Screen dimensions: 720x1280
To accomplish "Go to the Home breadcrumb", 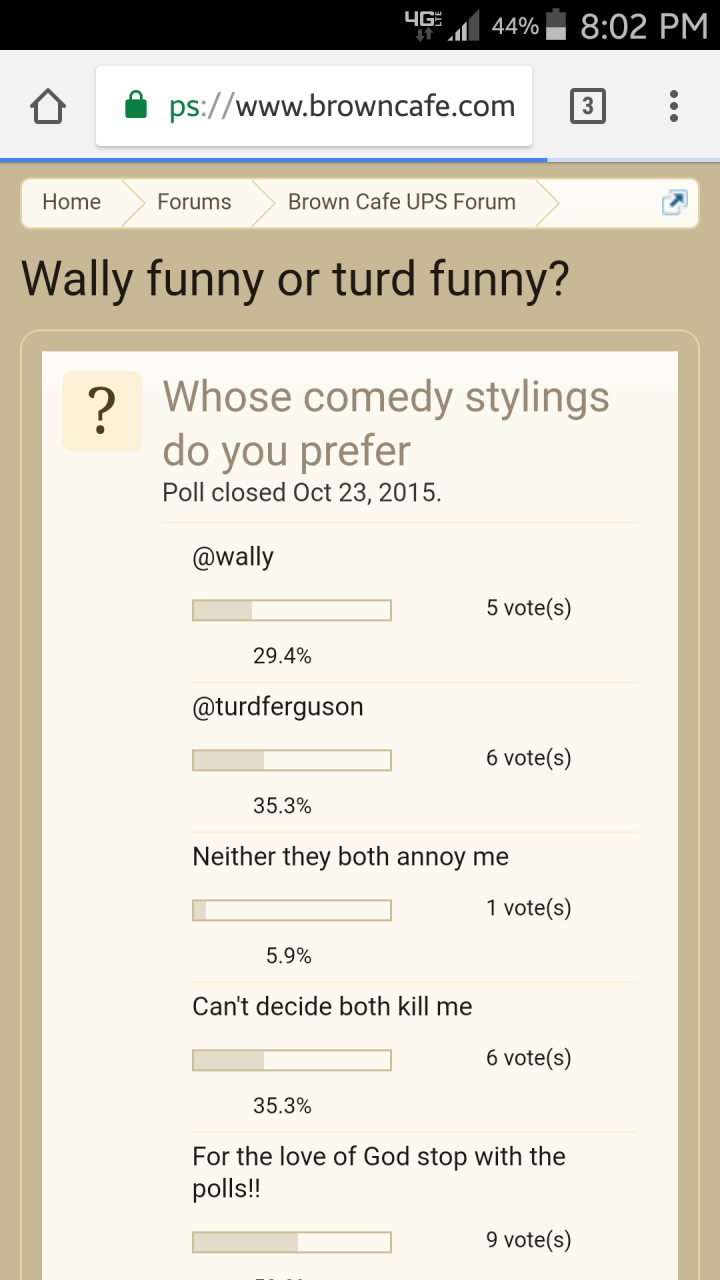I will (71, 202).
